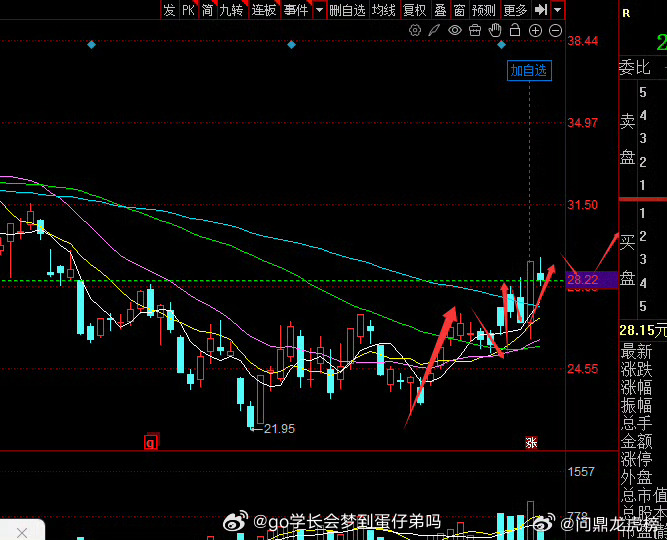
Task: Click the 卖盘 sell order label
Action: [x=627, y=139]
